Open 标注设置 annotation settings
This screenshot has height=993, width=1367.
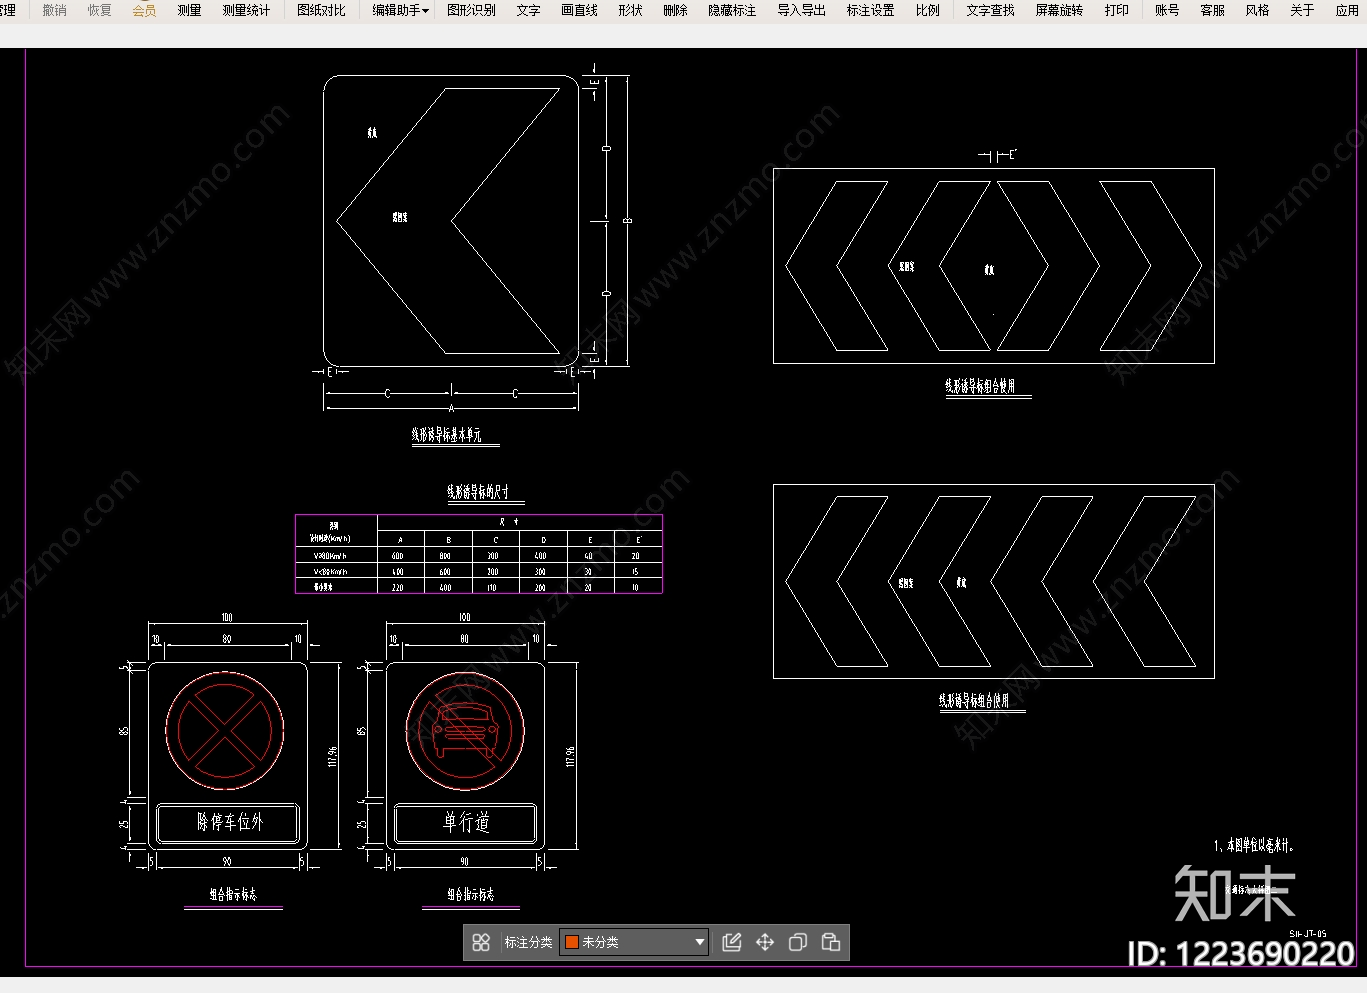pyautogui.click(x=870, y=10)
